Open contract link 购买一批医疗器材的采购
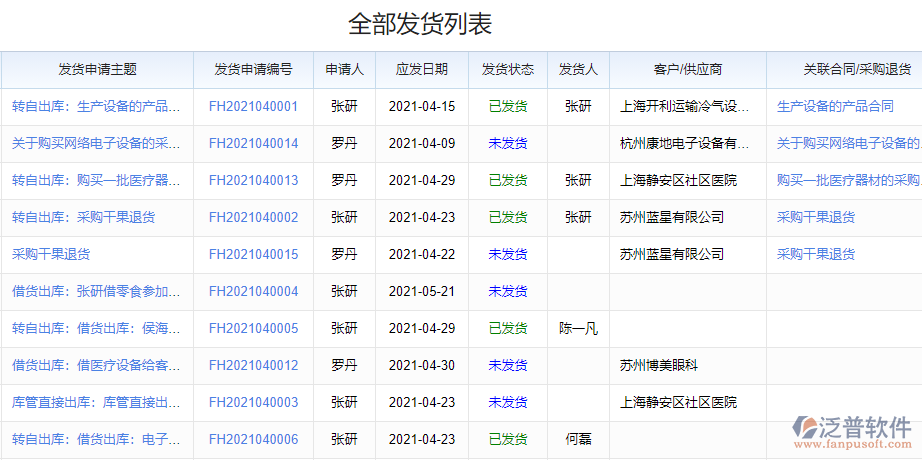Viewport: 922px width, 460px height. [849, 181]
